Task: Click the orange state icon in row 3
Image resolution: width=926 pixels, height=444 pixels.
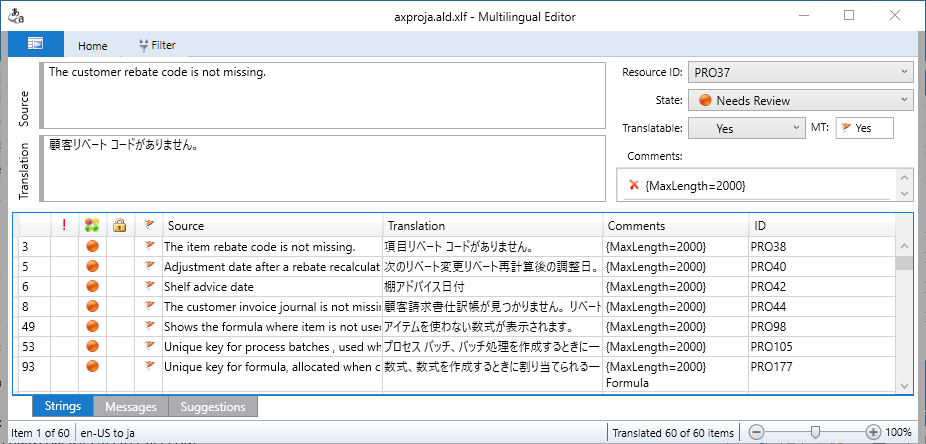Action: click(x=92, y=246)
